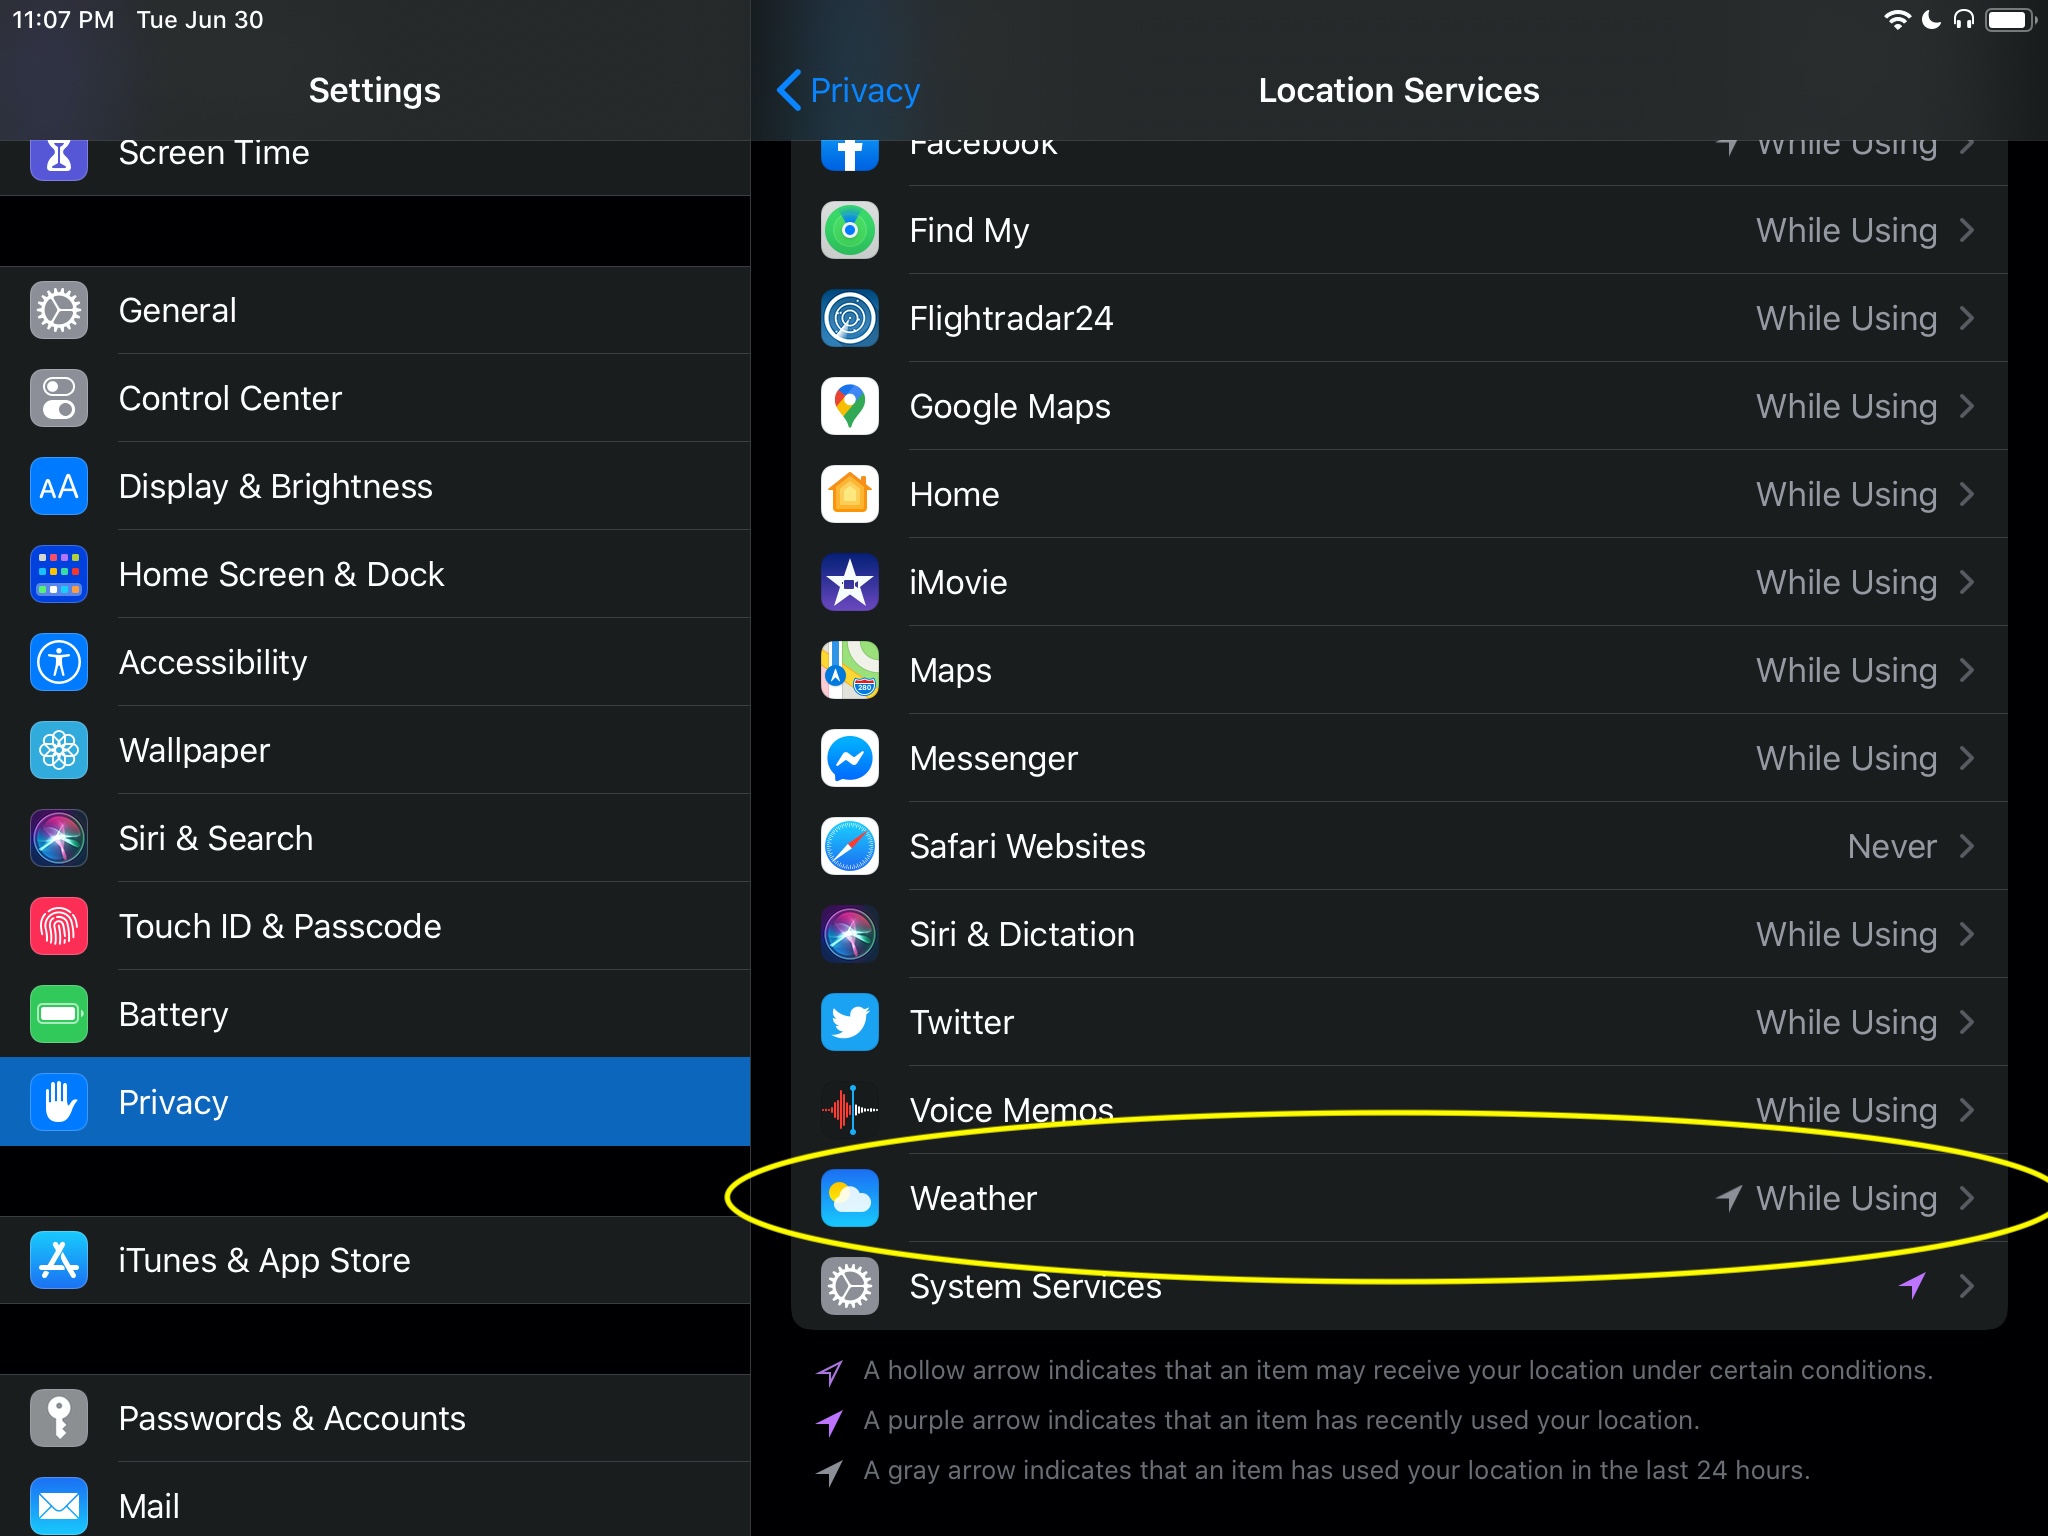2048x1536 pixels.
Task: Open Safari Websites chevron showing Never
Action: click(1966, 846)
